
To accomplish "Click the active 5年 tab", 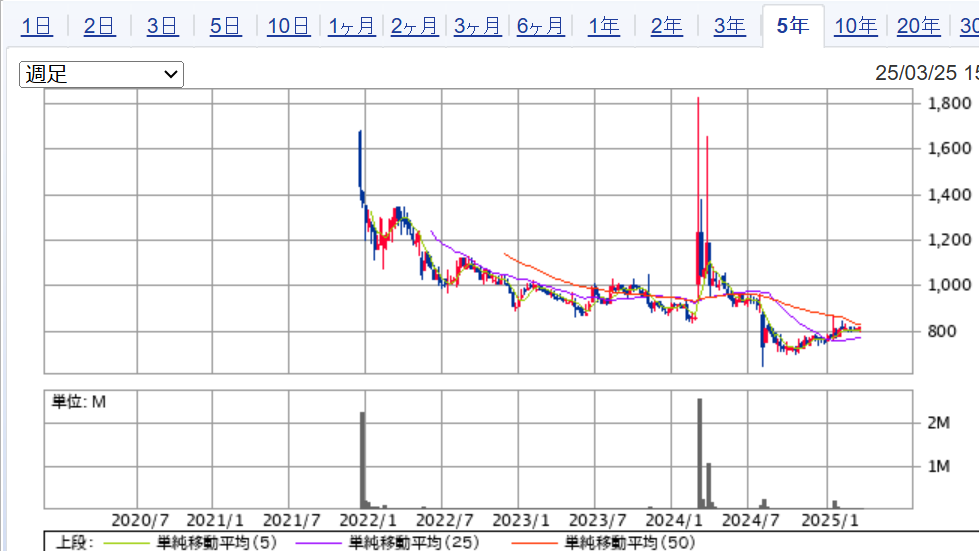I will [793, 26].
